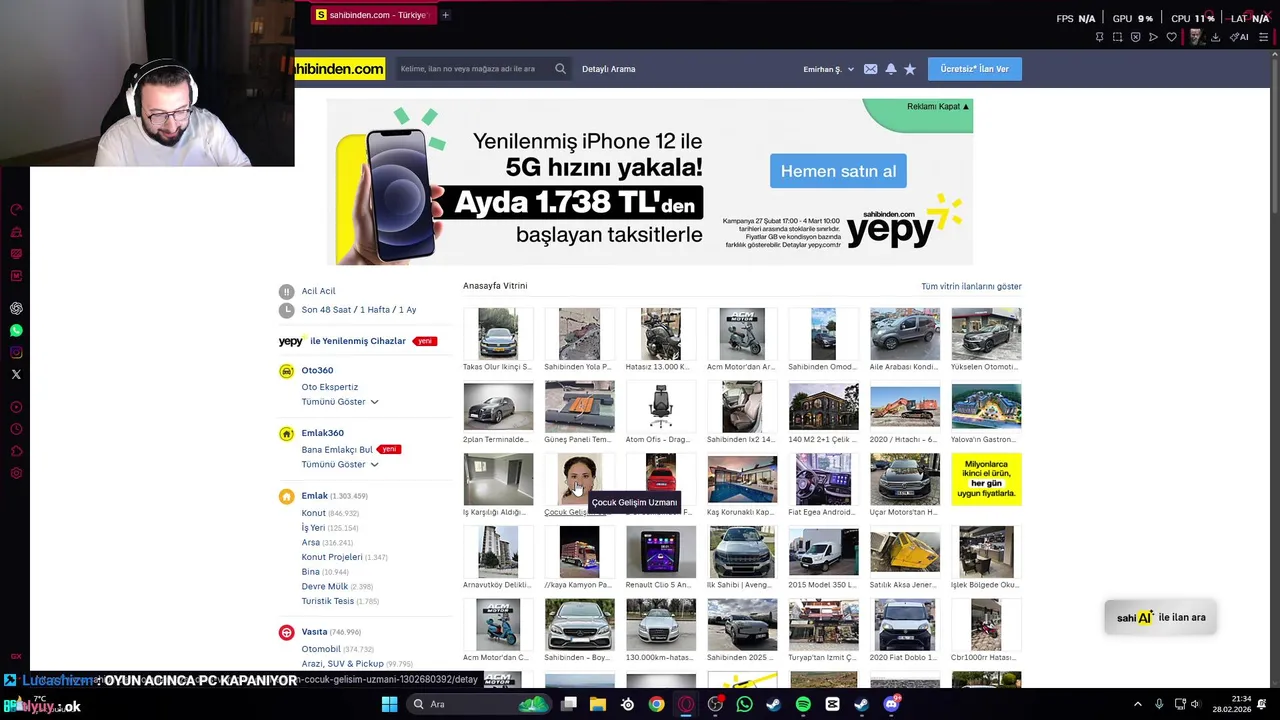Open the yellow Milyonlarca ikinci el ürün banner
Screen dimensions: 1280x720
point(986,479)
